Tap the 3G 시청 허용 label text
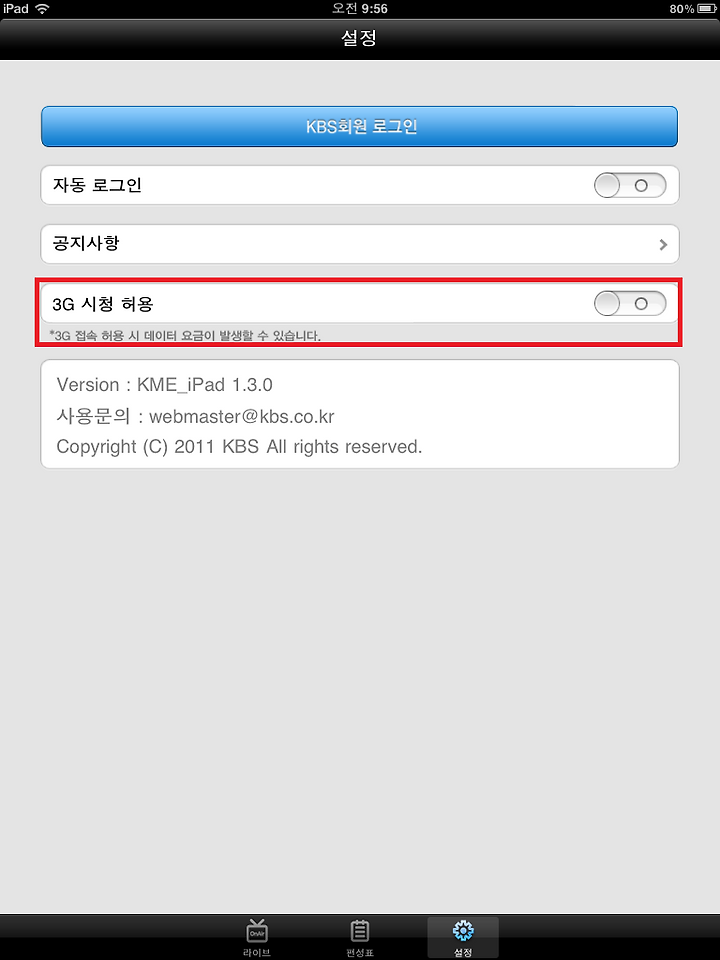This screenshot has height=960, width=720. [103, 304]
